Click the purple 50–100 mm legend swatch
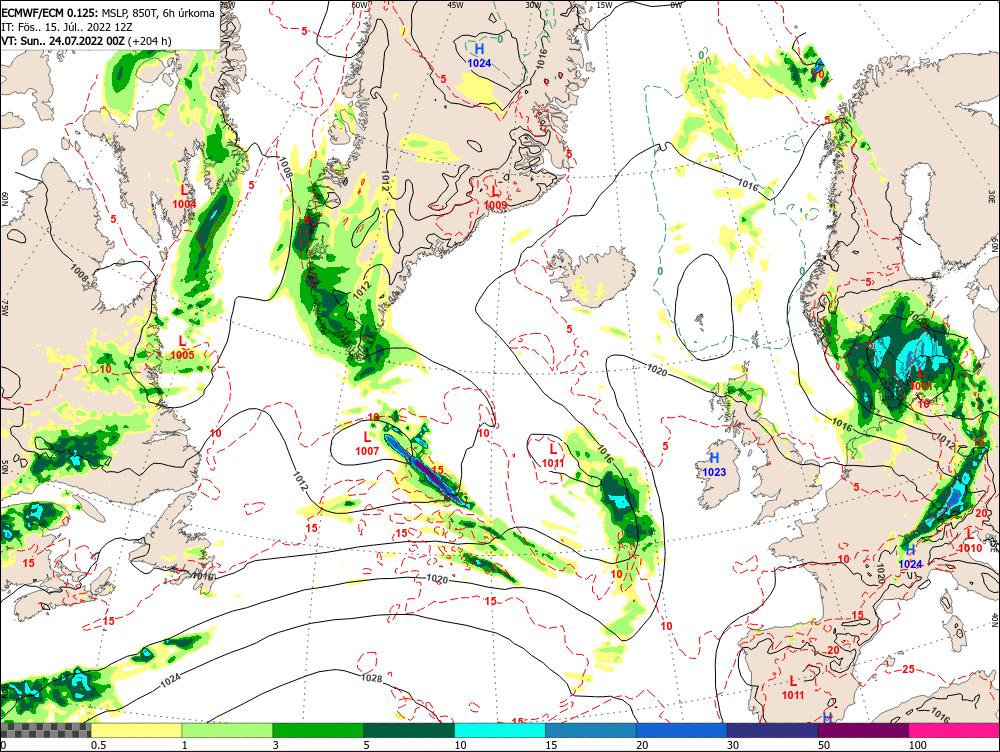 pyautogui.click(x=863, y=730)
